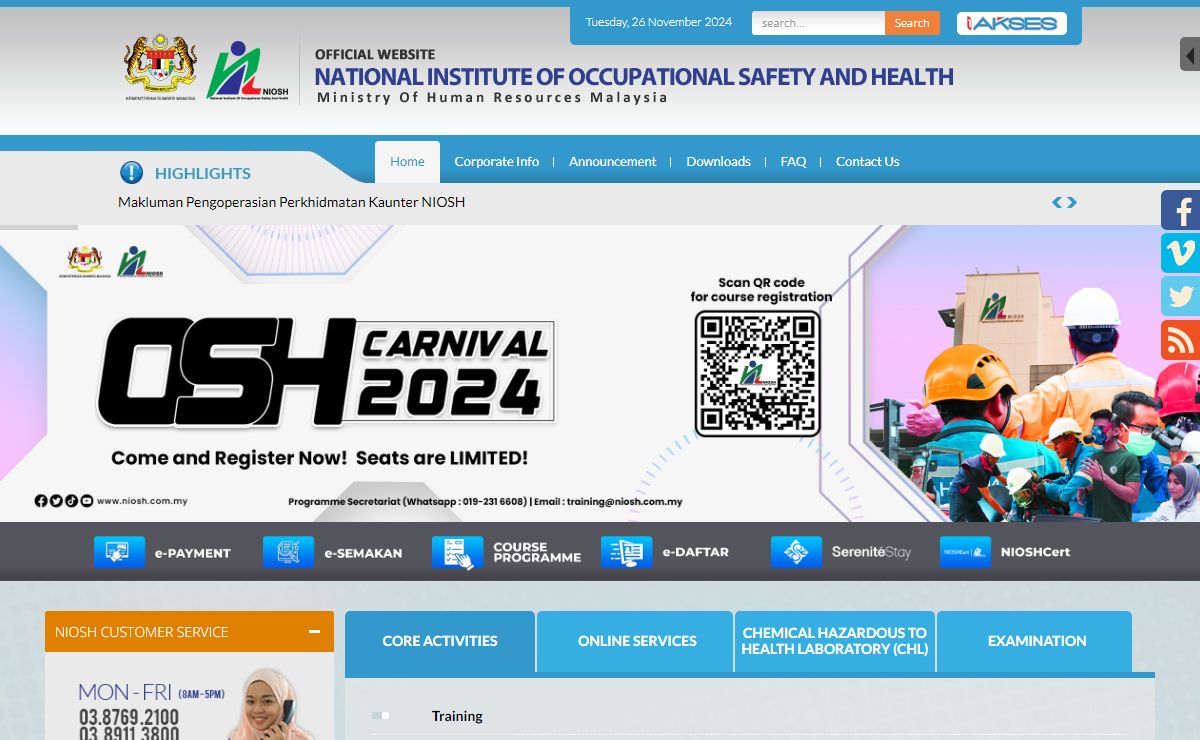This screenshot has width=1200, height=740.
Task: Open the NIOSH Facebook page icon
Action: pyautogui.click(x=1181, y=211)
